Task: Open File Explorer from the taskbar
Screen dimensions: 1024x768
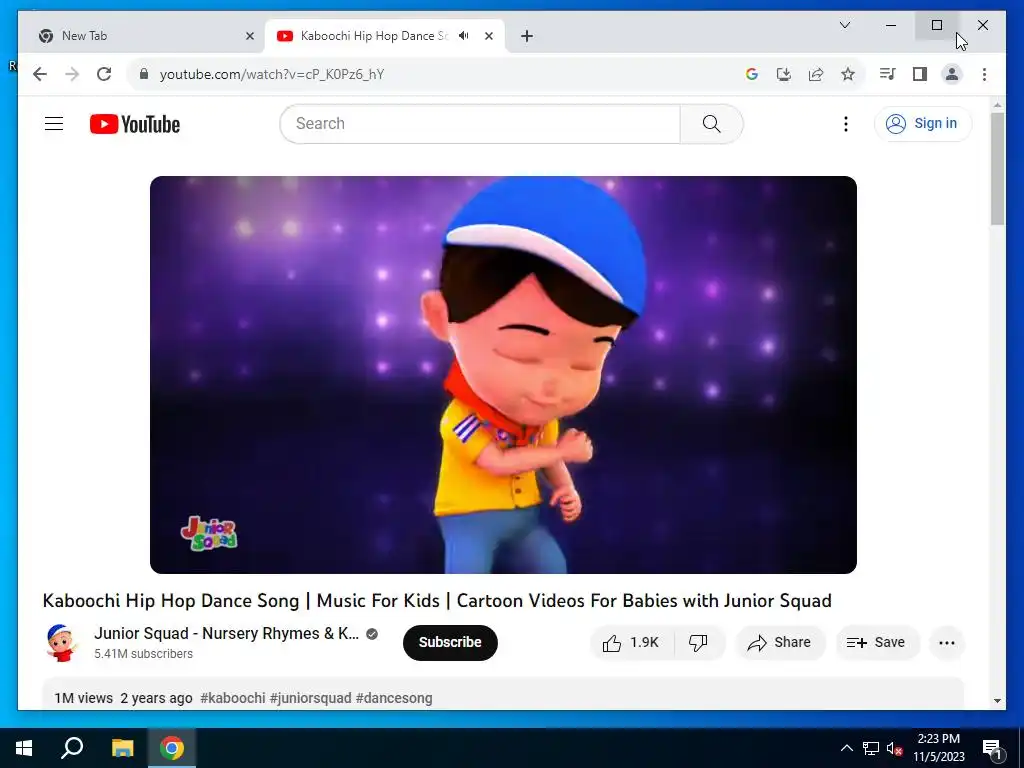Action: click(x=122, y=748)
